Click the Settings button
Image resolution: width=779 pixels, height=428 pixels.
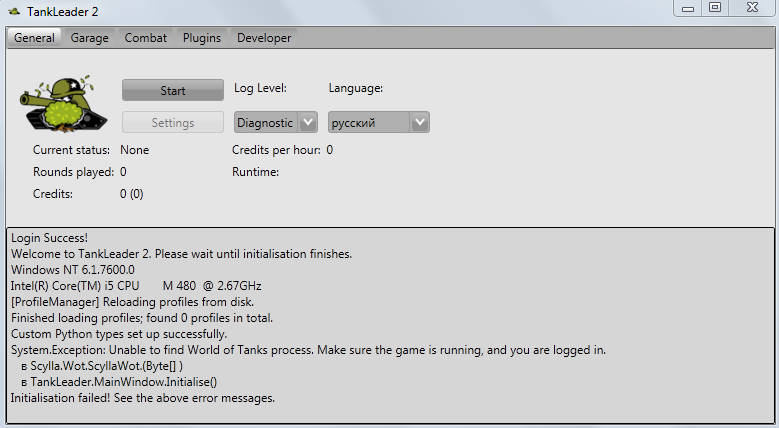173,122
